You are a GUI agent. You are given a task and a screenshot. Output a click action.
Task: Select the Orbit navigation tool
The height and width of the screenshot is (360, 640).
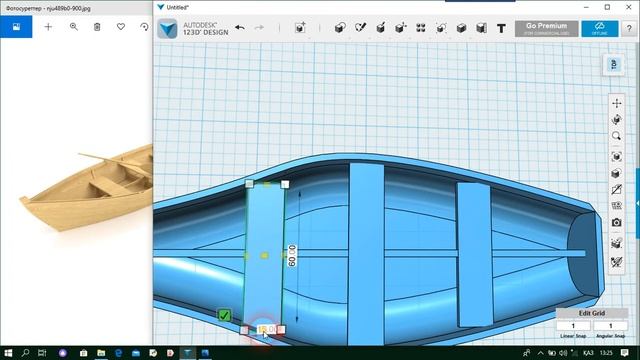pos(617,120)
